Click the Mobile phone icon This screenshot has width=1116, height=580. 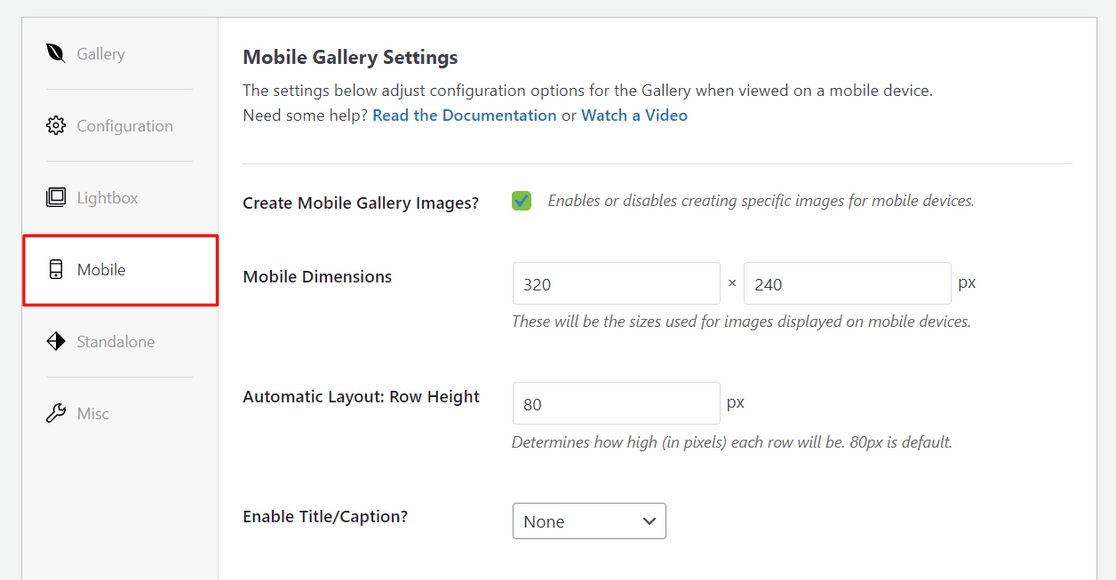(56, 270)
